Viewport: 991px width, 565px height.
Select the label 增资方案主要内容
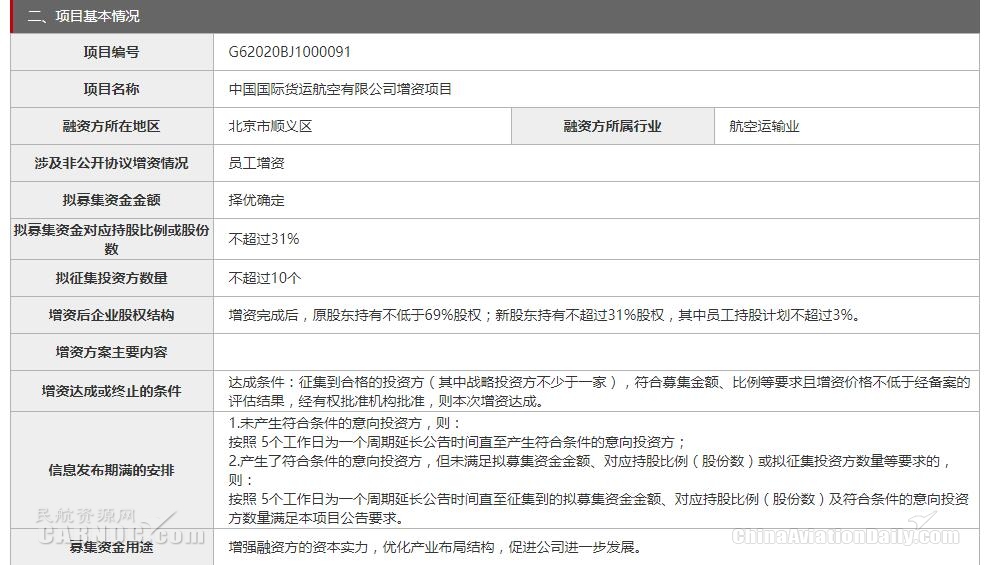111,352
